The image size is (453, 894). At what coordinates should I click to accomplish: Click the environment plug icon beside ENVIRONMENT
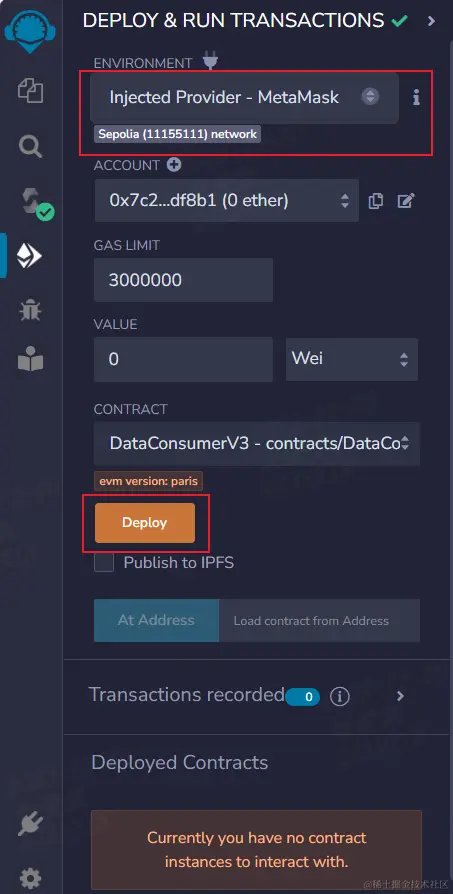(x=210, y=61)
